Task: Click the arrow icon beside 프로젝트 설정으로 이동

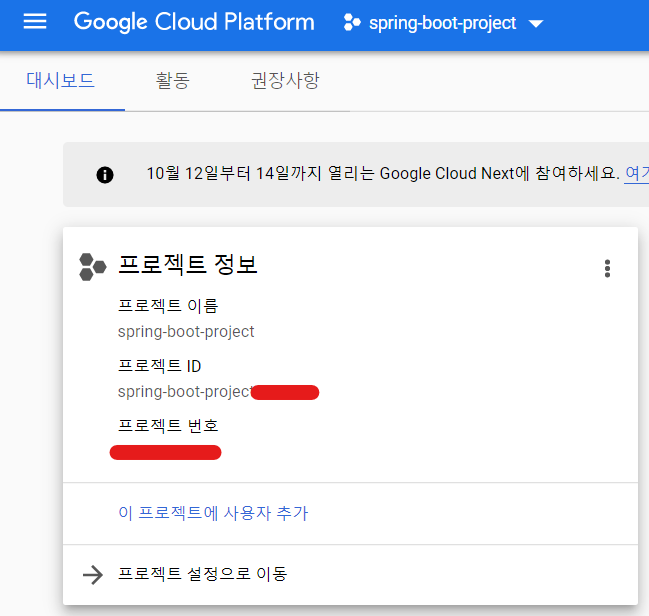Action: 93,575
